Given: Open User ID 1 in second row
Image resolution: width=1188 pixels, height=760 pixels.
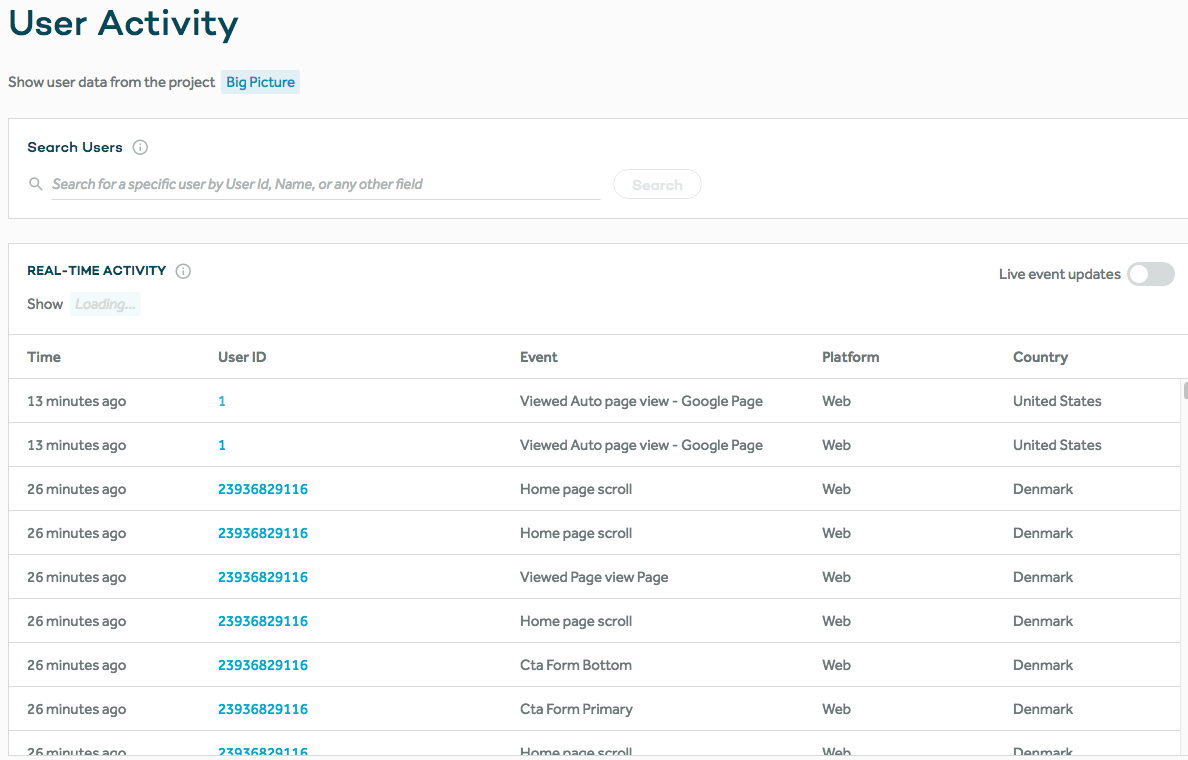Looking at the screenshot, I should 222,445.
